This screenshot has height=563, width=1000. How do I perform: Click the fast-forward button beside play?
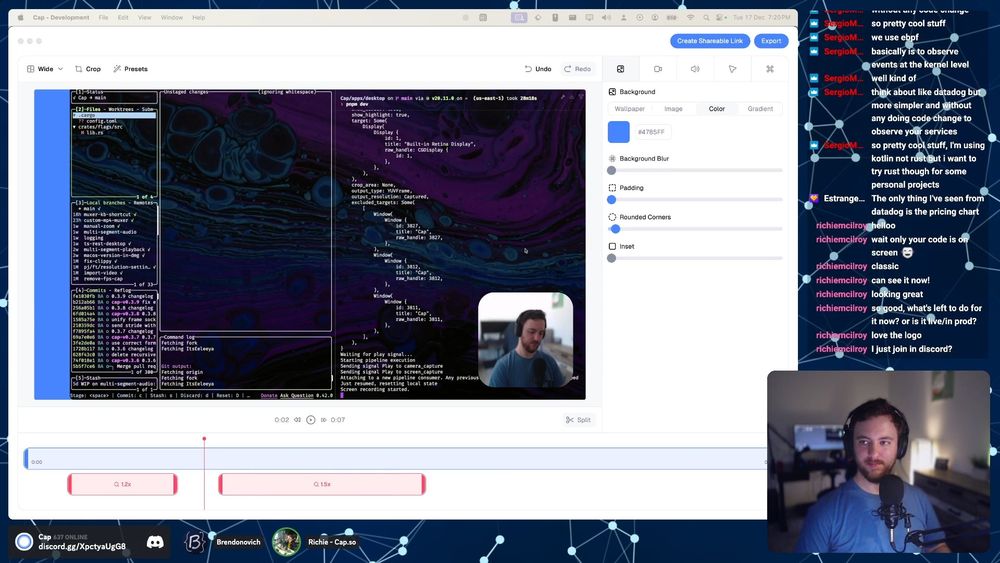tap(324, 420)
